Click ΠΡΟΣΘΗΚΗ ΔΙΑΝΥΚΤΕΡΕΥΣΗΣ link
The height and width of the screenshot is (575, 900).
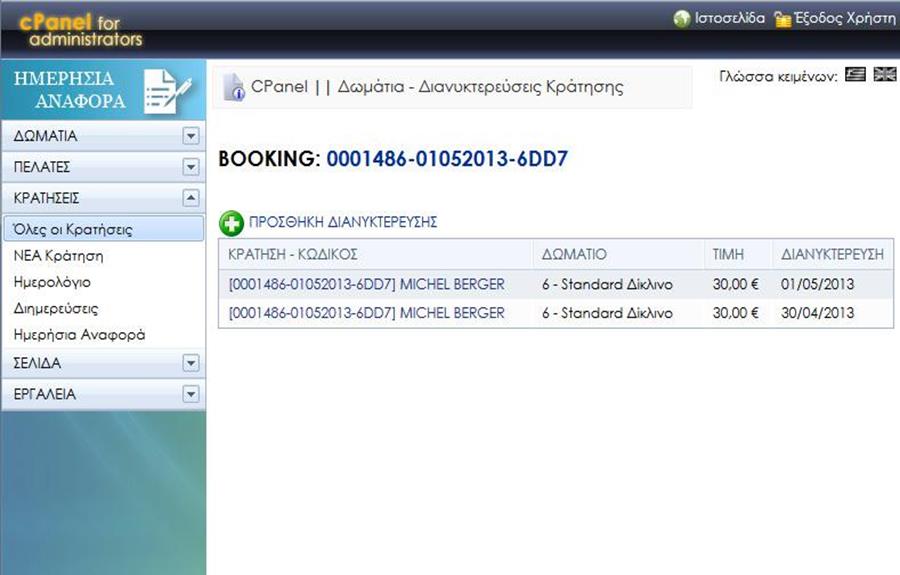click(343, 222)
